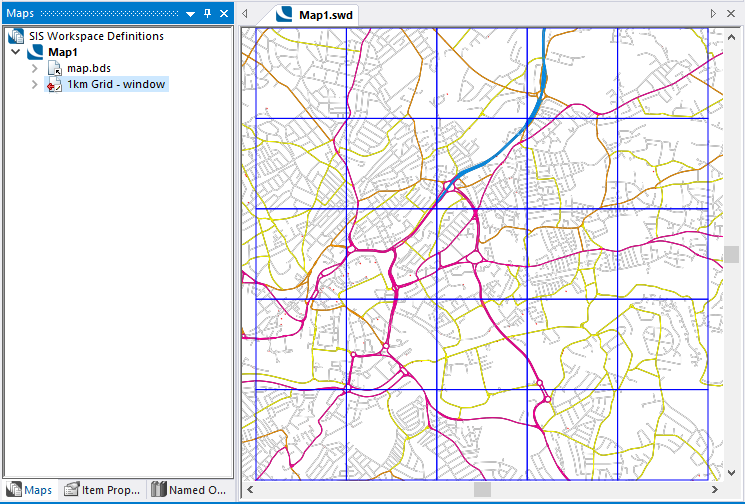Click the vertical scrollbar thumb of map
Viewport: 745px width, 504px height.
click(x=732, y=254)
